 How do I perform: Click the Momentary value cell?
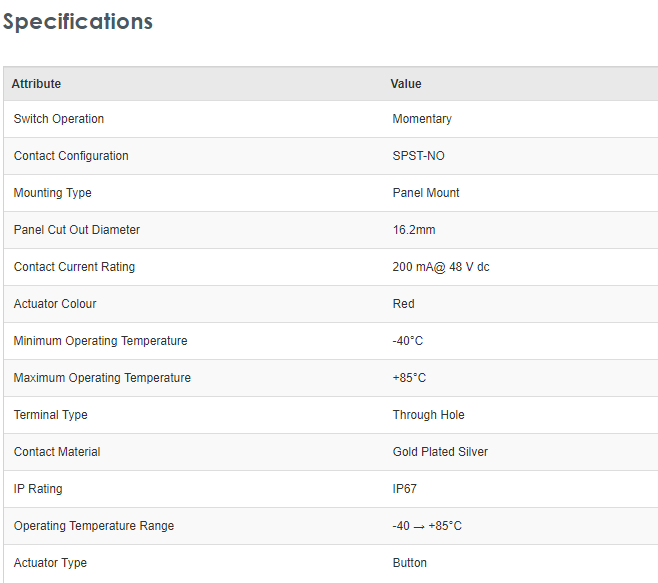click(x=422, y=119)
